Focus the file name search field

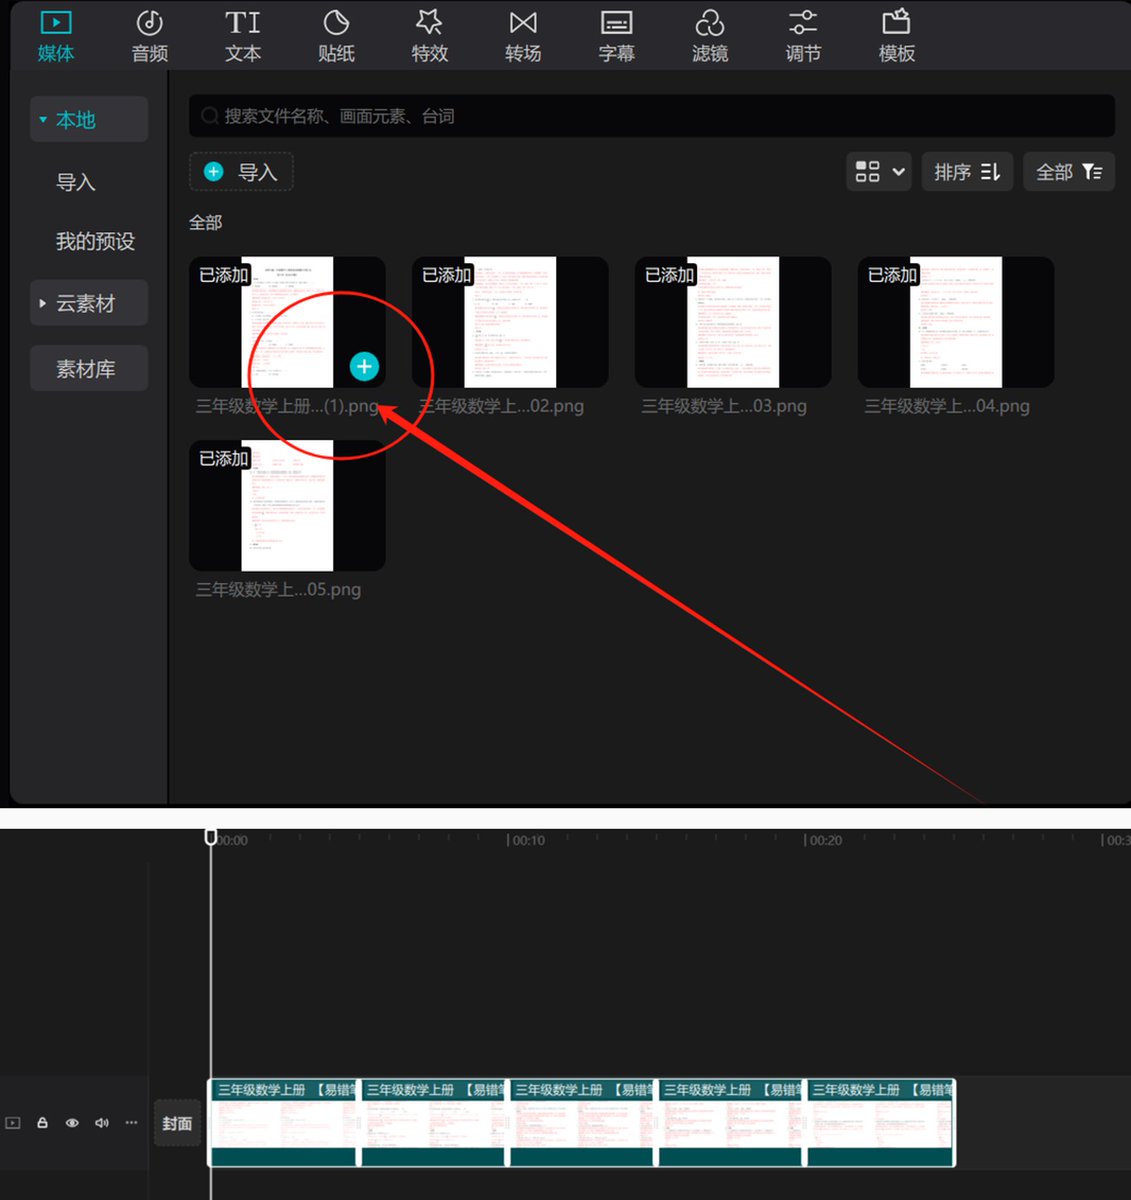point(652,116)
